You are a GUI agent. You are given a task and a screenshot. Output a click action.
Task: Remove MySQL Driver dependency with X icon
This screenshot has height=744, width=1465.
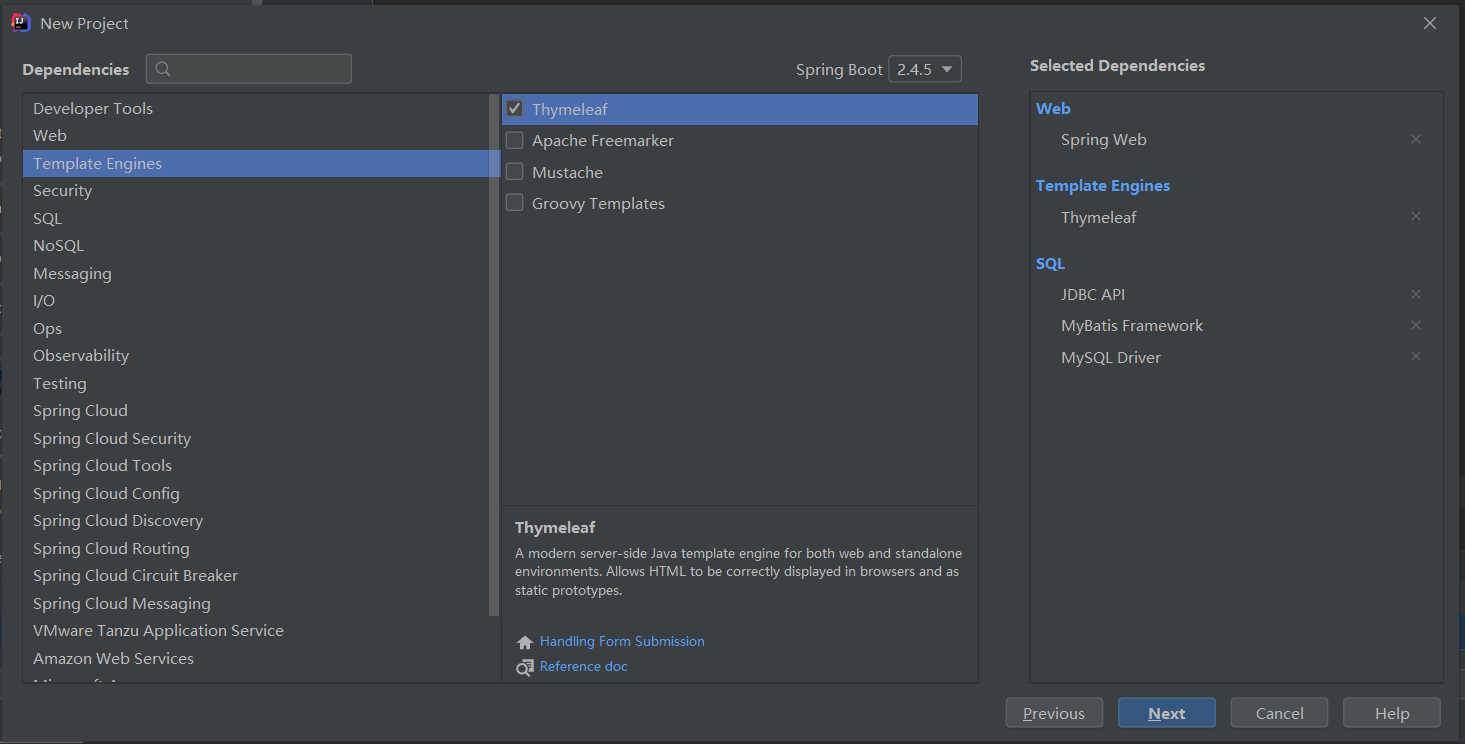pos(1416,356)
